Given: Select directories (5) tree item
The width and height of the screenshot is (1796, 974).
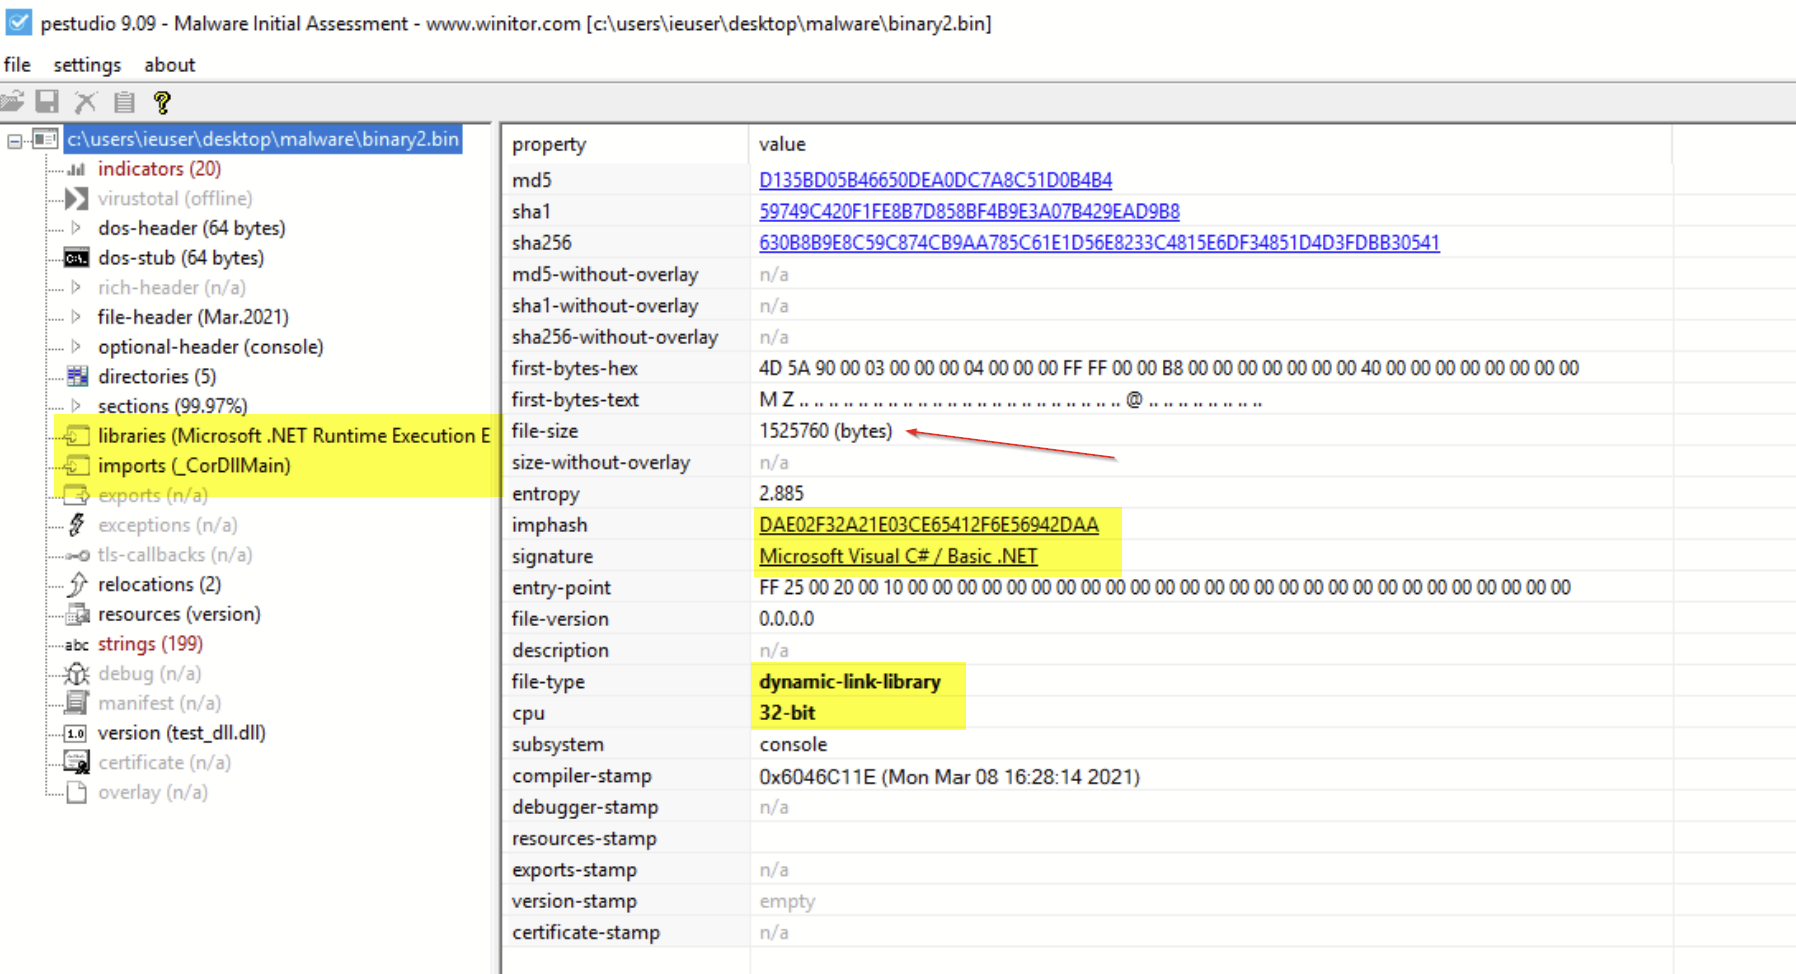Looking at the screenshot, I should 157,377.
